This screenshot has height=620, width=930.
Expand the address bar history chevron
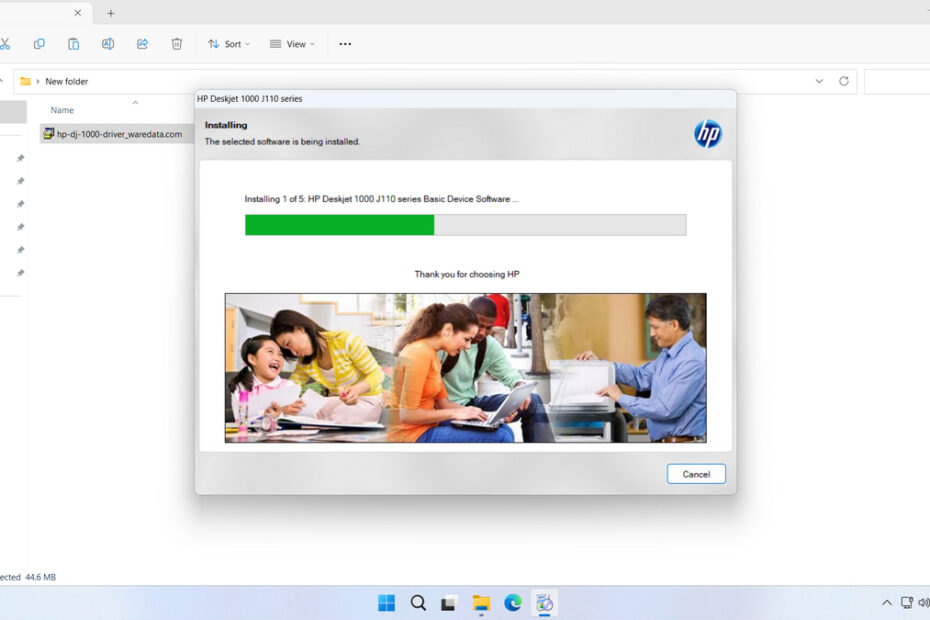[819, 81]
